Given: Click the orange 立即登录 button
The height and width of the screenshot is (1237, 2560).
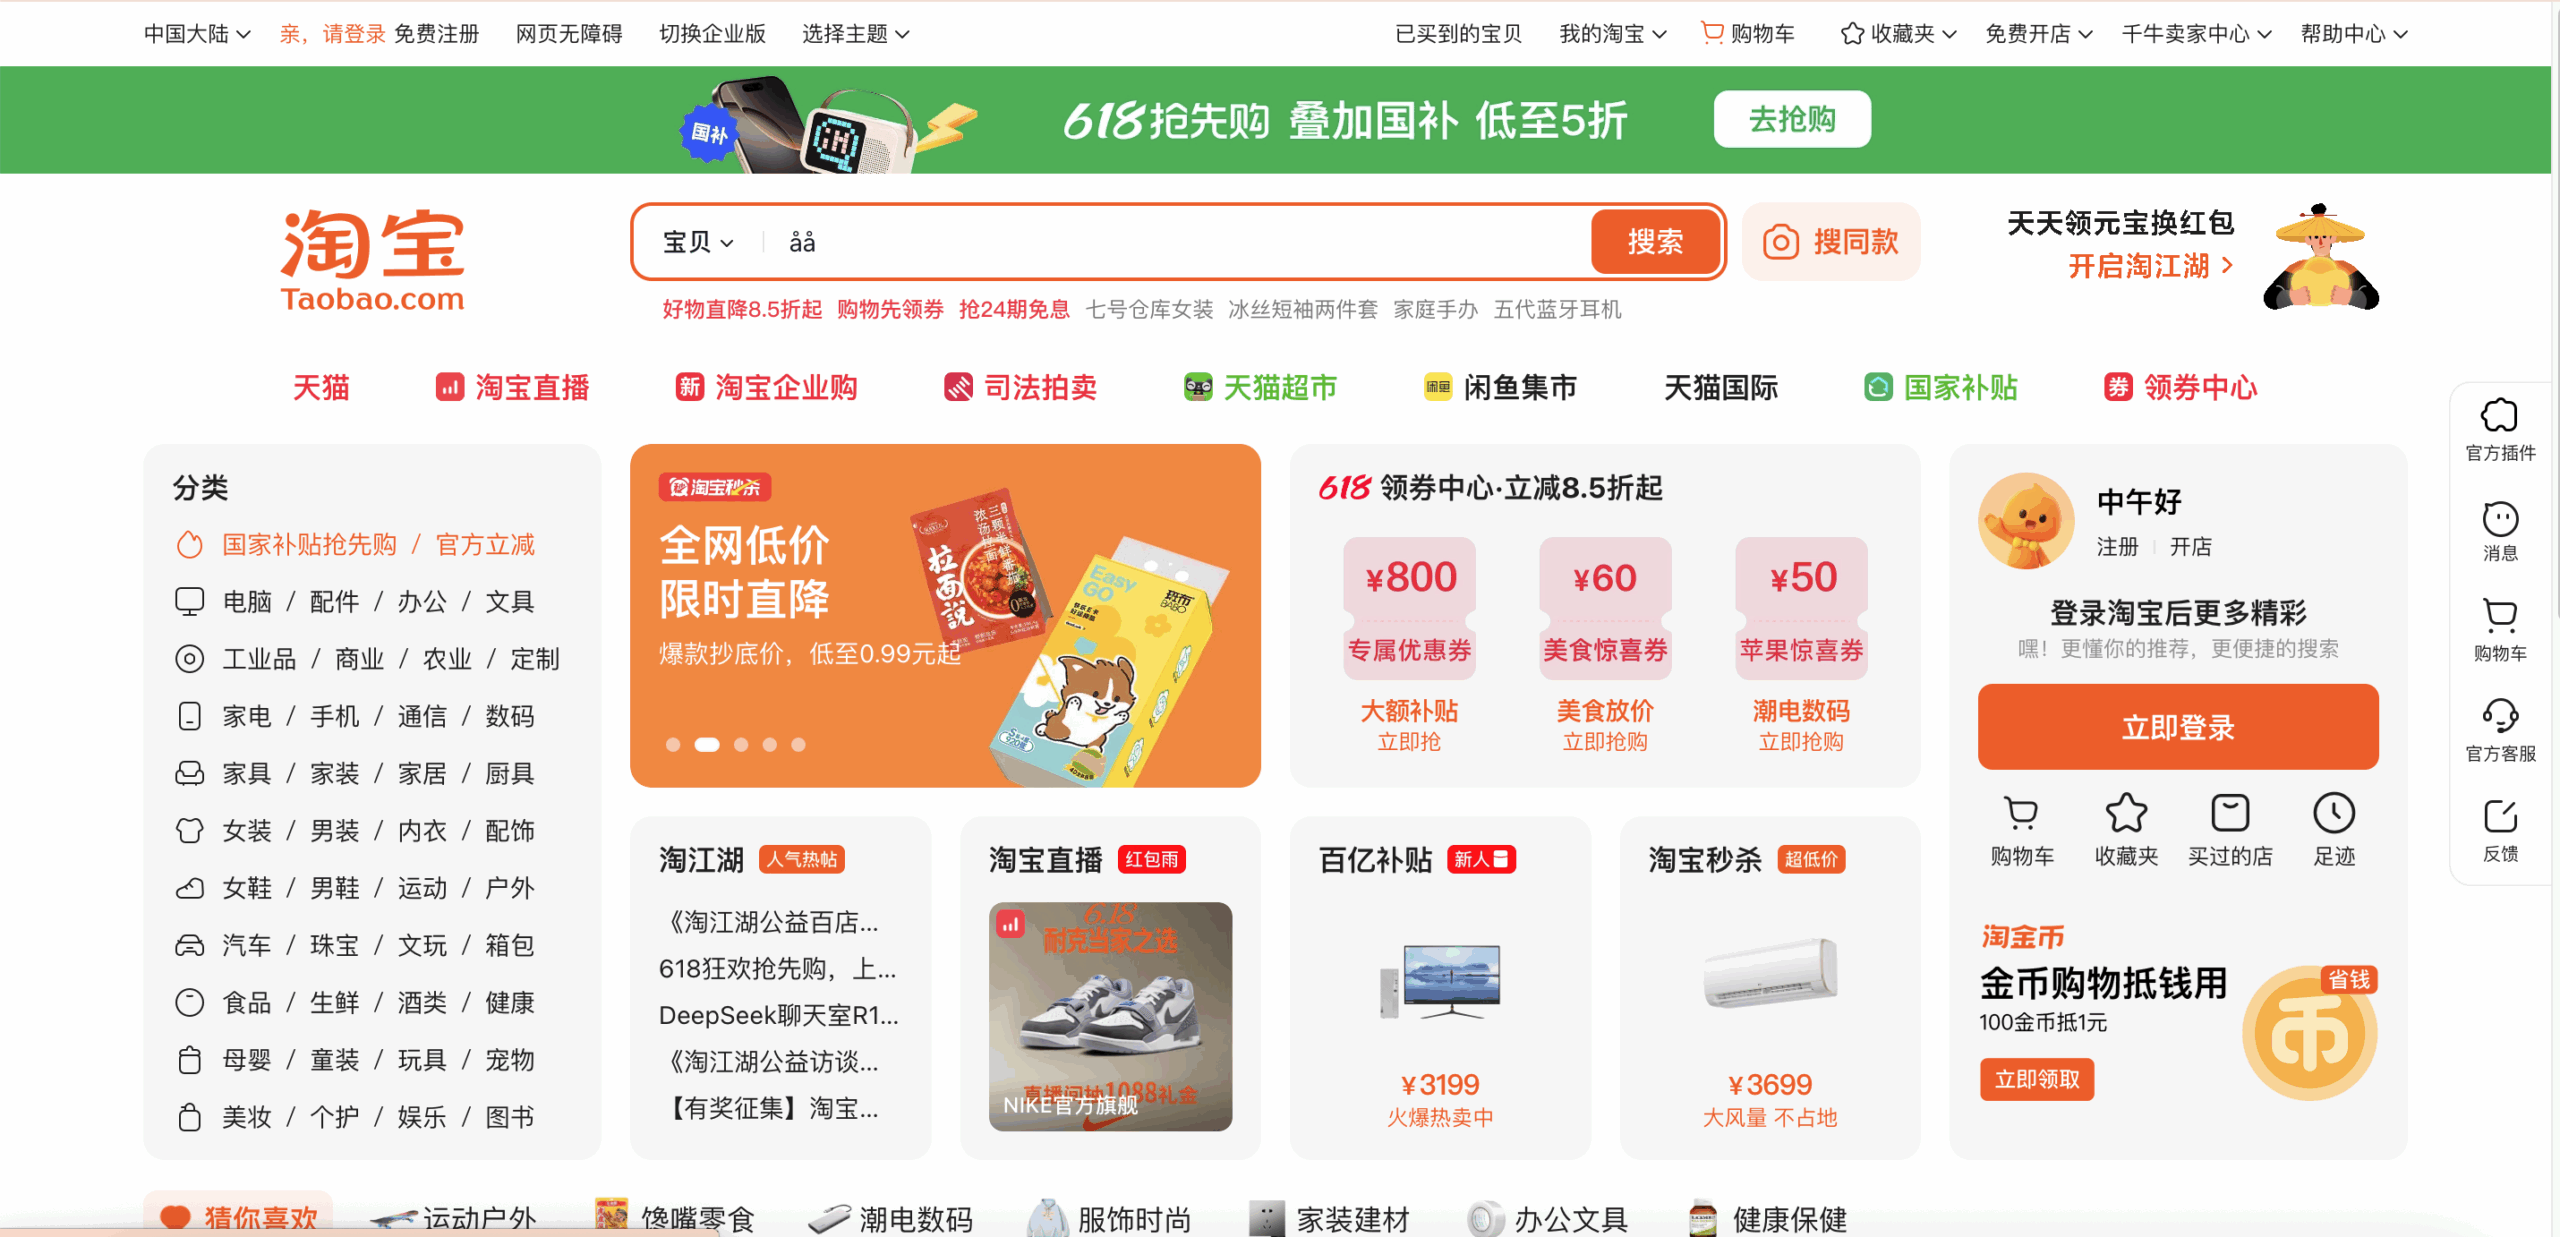Looking at the screenshot, I should coord(2177,727).
